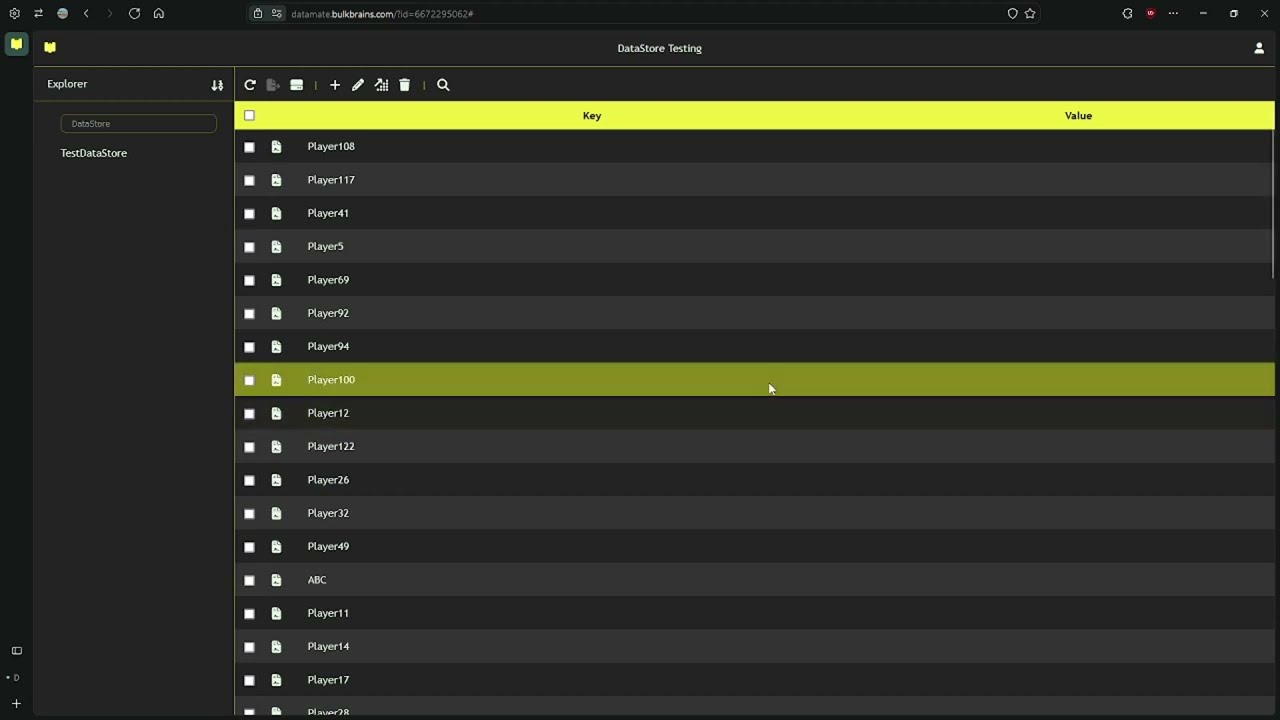Click the DataStore Testing page title
Viewport: 1280px width, 720px height.
coord(659,48)
